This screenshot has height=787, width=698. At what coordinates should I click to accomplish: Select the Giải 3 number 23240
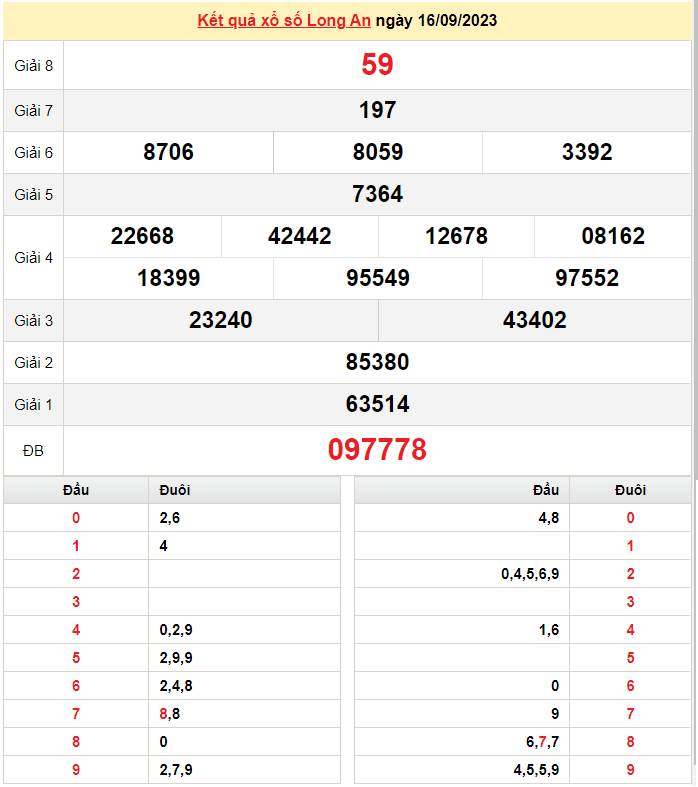[221, 320]
